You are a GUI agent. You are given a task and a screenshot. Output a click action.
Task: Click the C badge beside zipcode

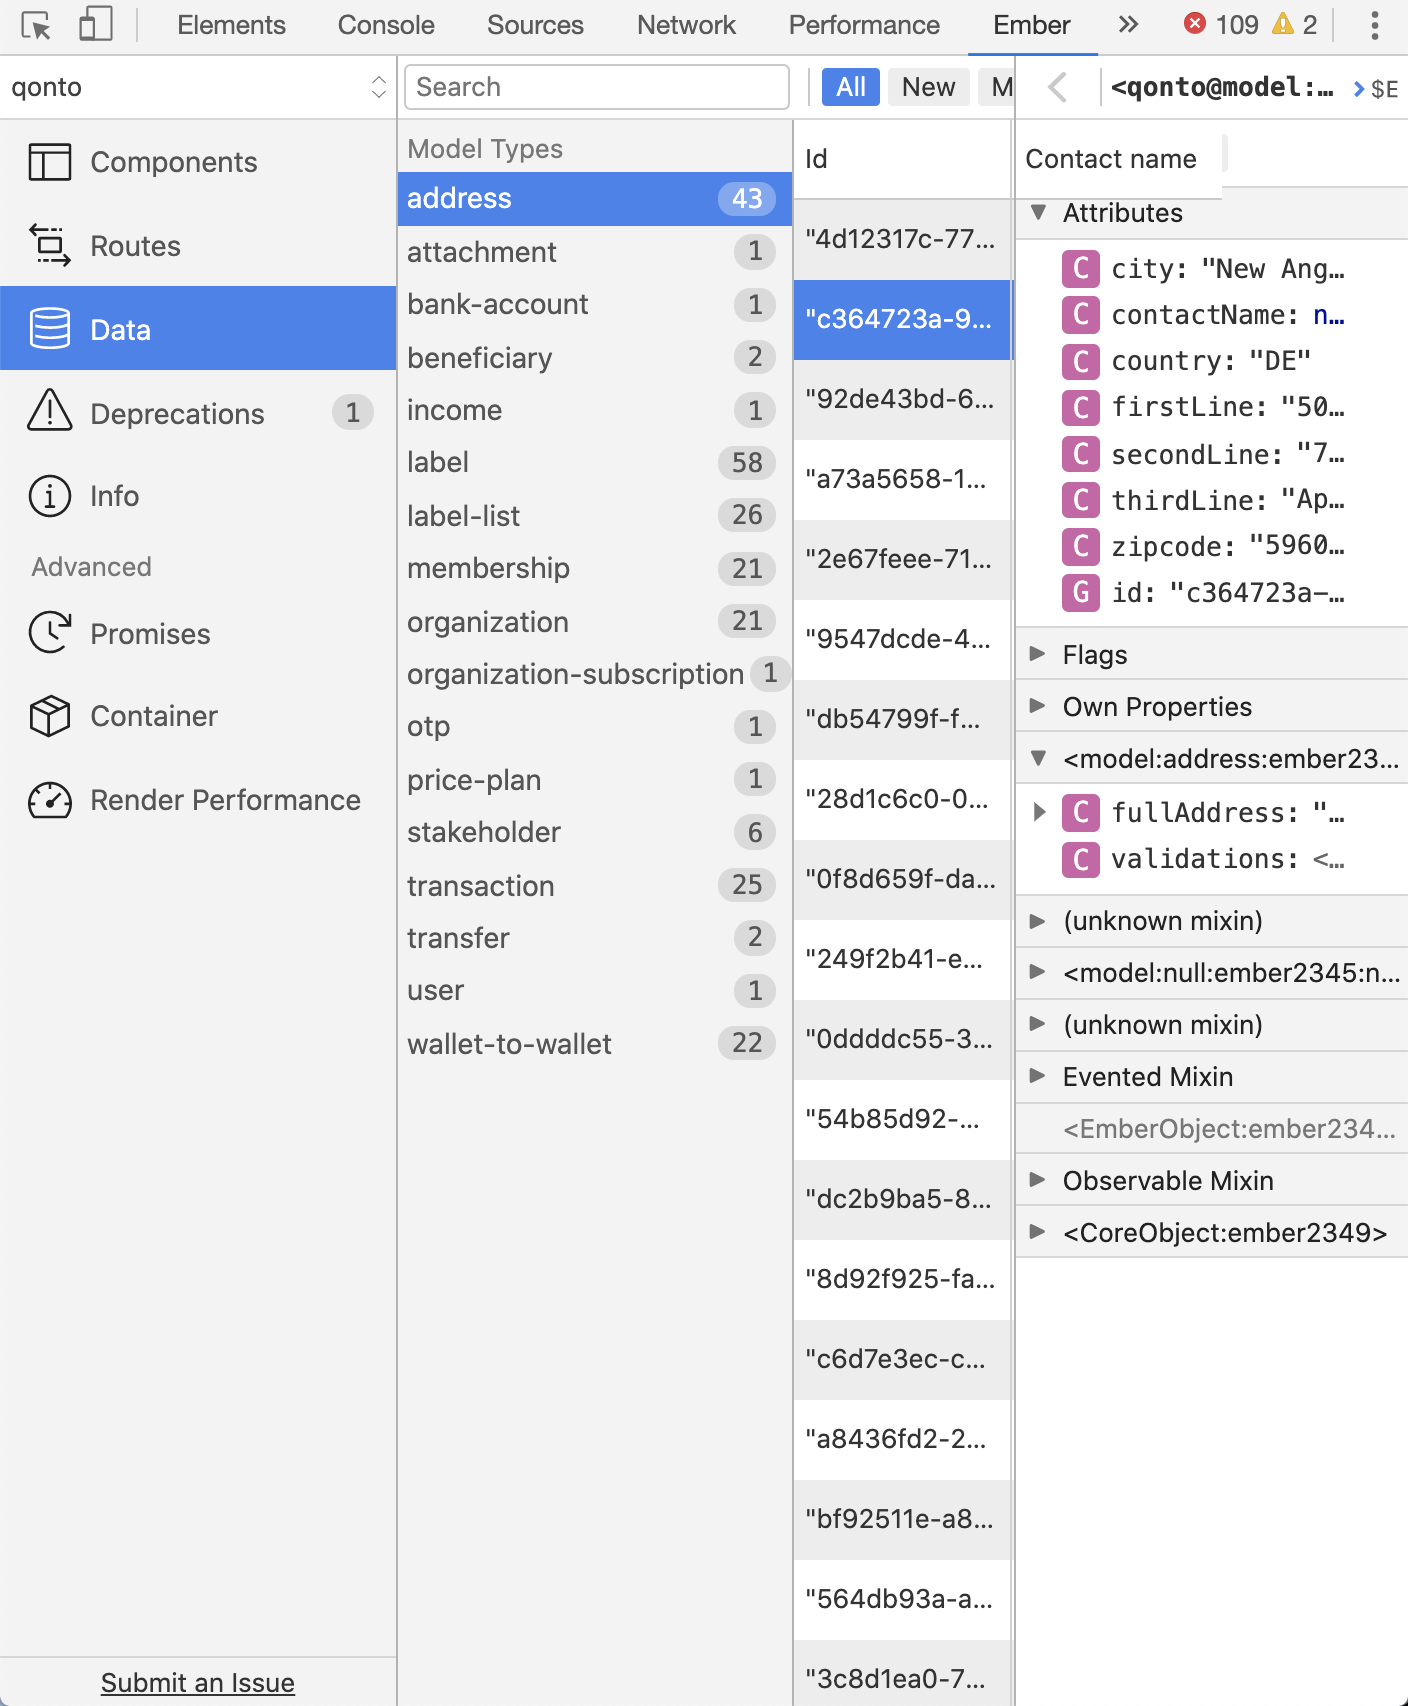[x=1081, y=545]
